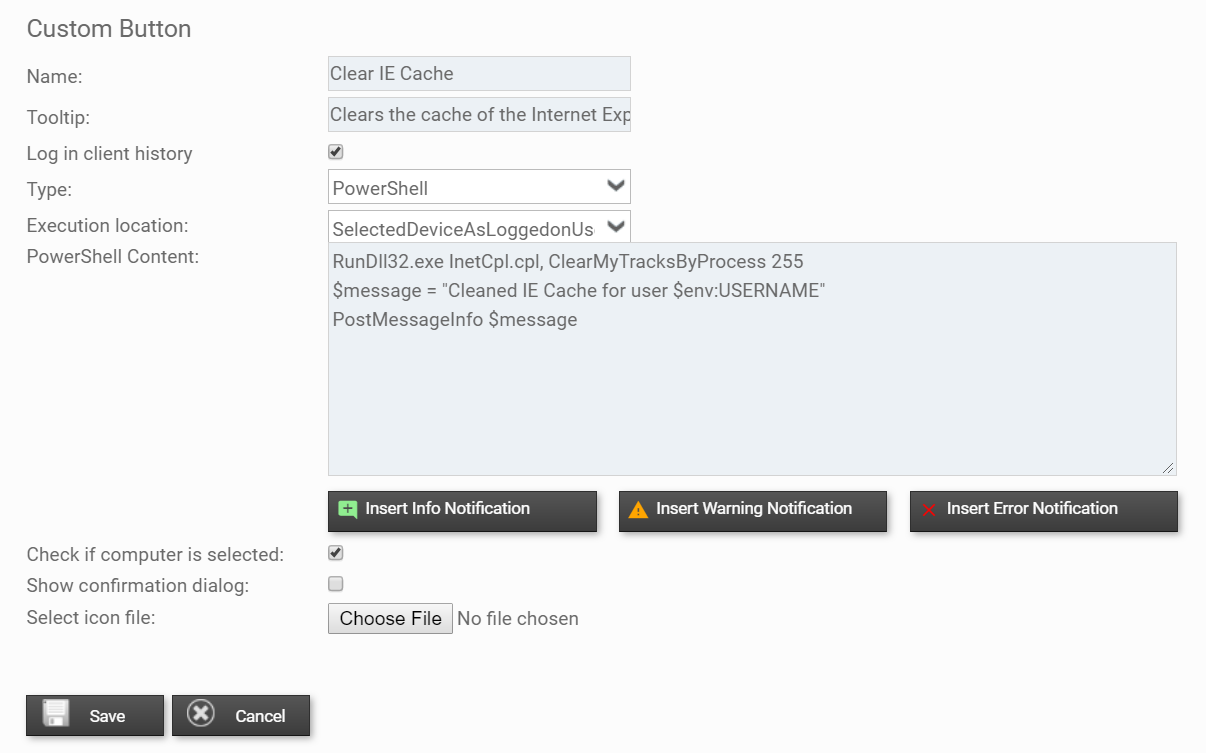Insert Error Notification into script
Viewport: 1206px width, 753px height.
coord(1044,510)
